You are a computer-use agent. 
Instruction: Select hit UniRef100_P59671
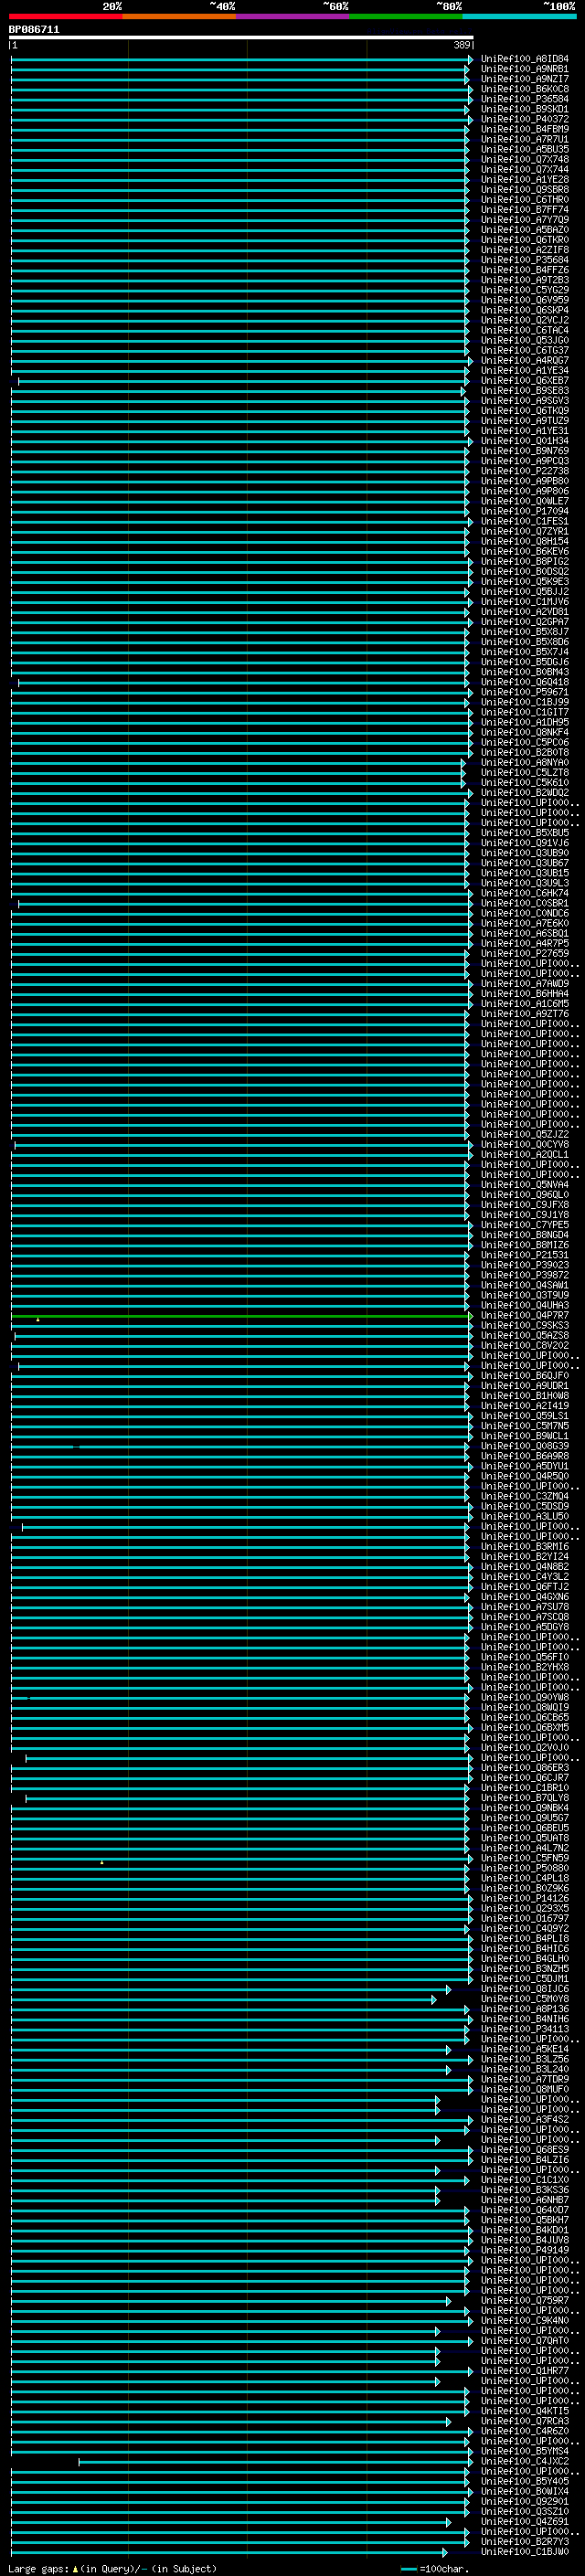[524, 692]
